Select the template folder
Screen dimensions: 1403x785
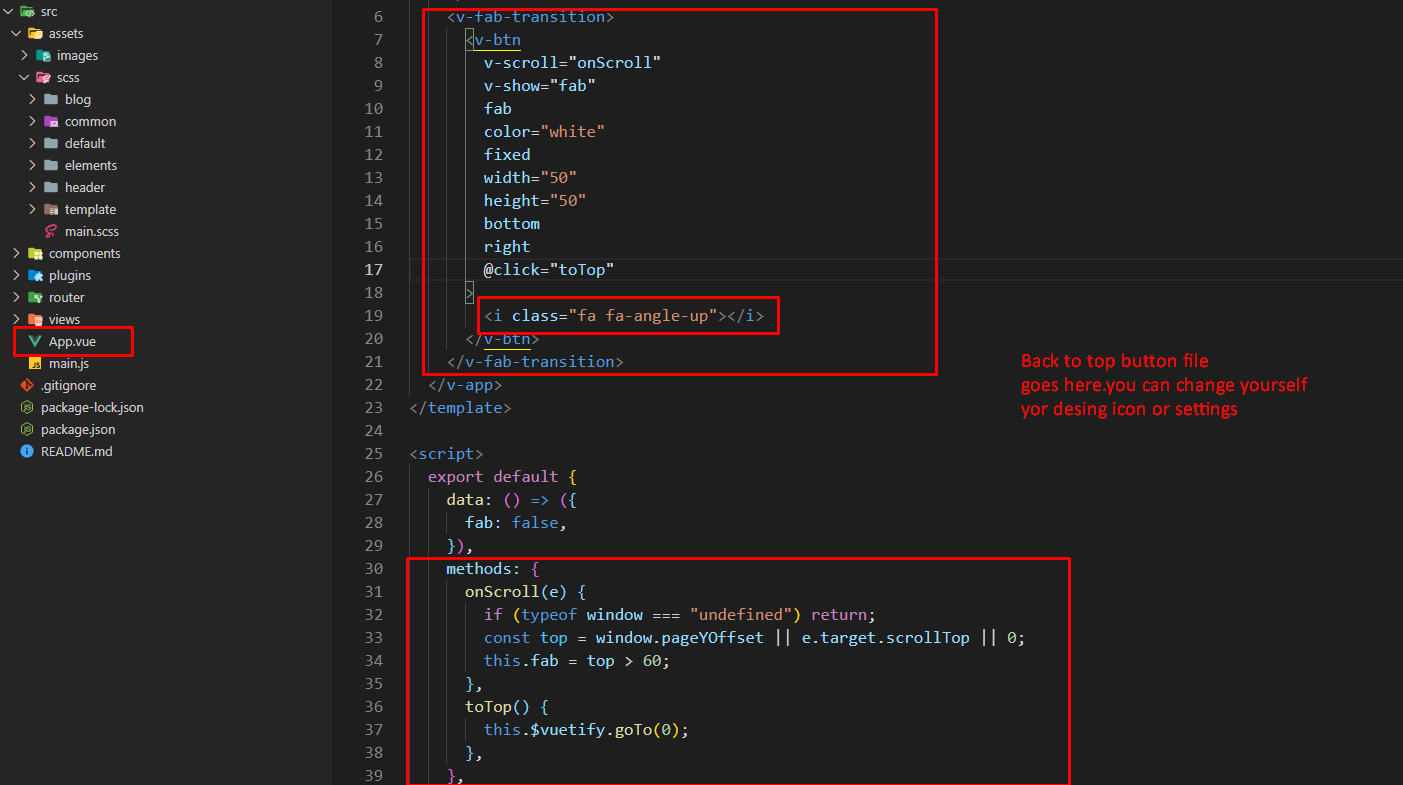click(x=90, y=210)
